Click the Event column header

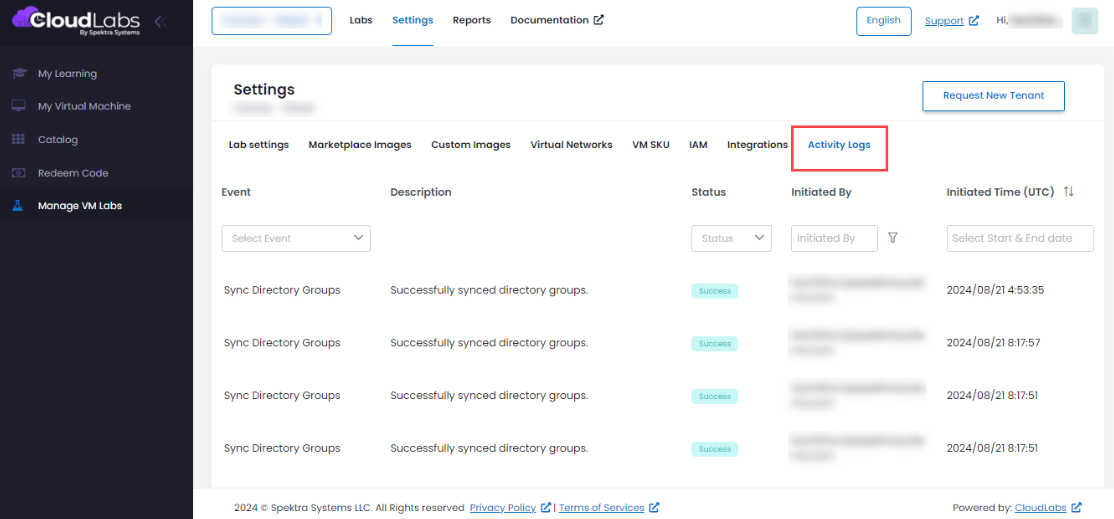click(x=236, y=192)
